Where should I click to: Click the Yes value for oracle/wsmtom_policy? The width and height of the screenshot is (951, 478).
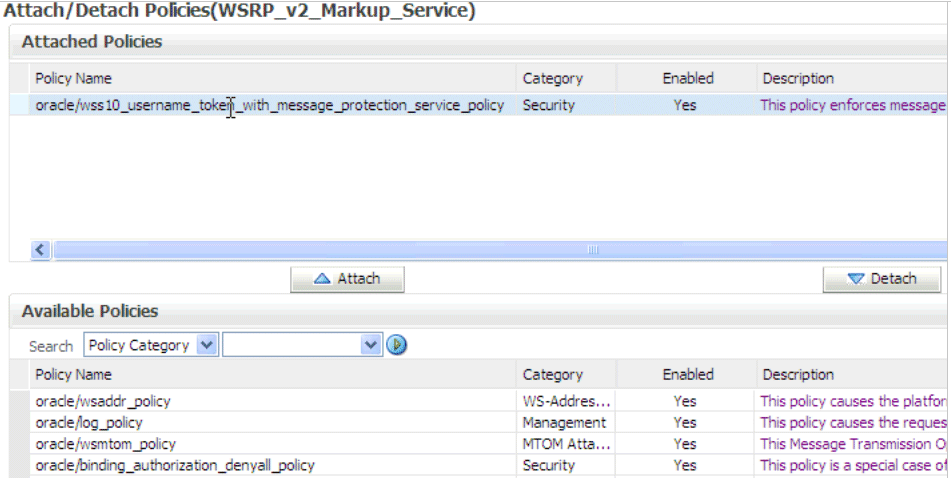[x=685, y=443]
